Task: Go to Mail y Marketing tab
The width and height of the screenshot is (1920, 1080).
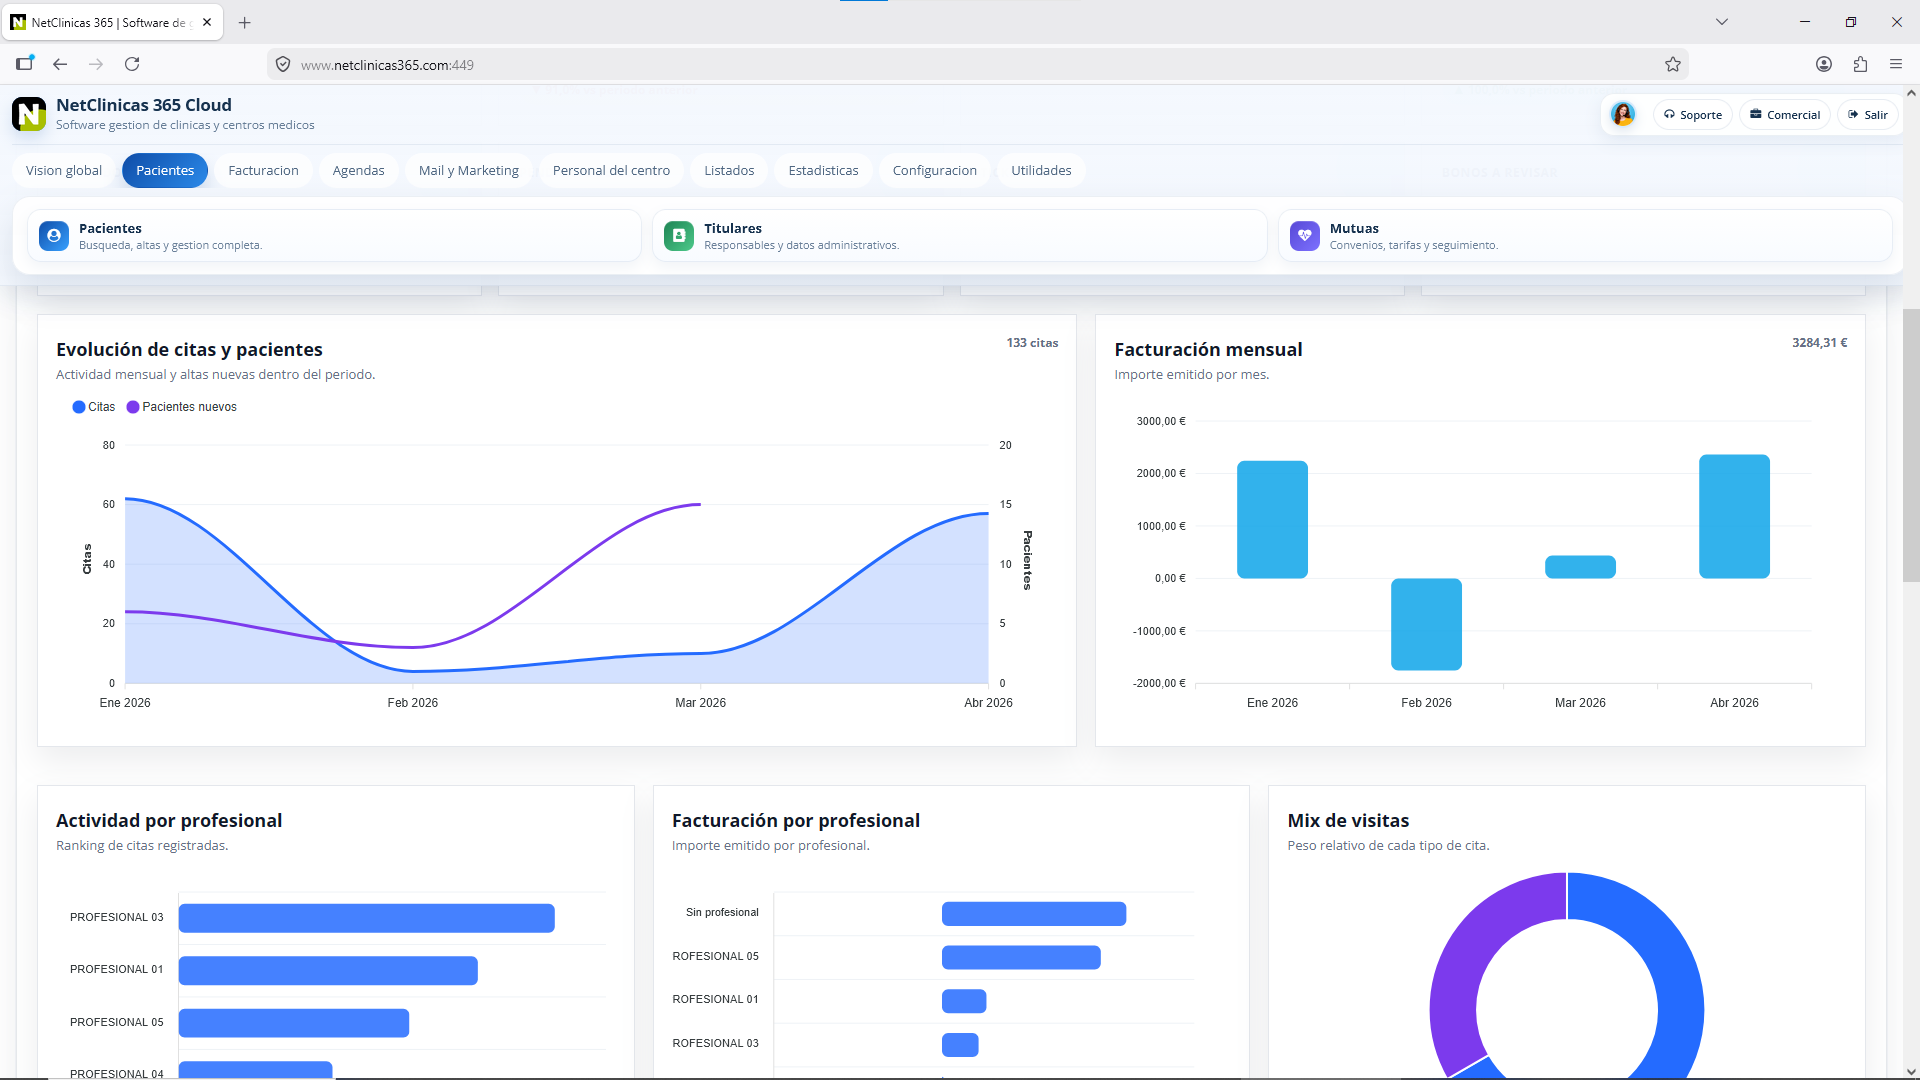Action: click(x=469, y=171)
